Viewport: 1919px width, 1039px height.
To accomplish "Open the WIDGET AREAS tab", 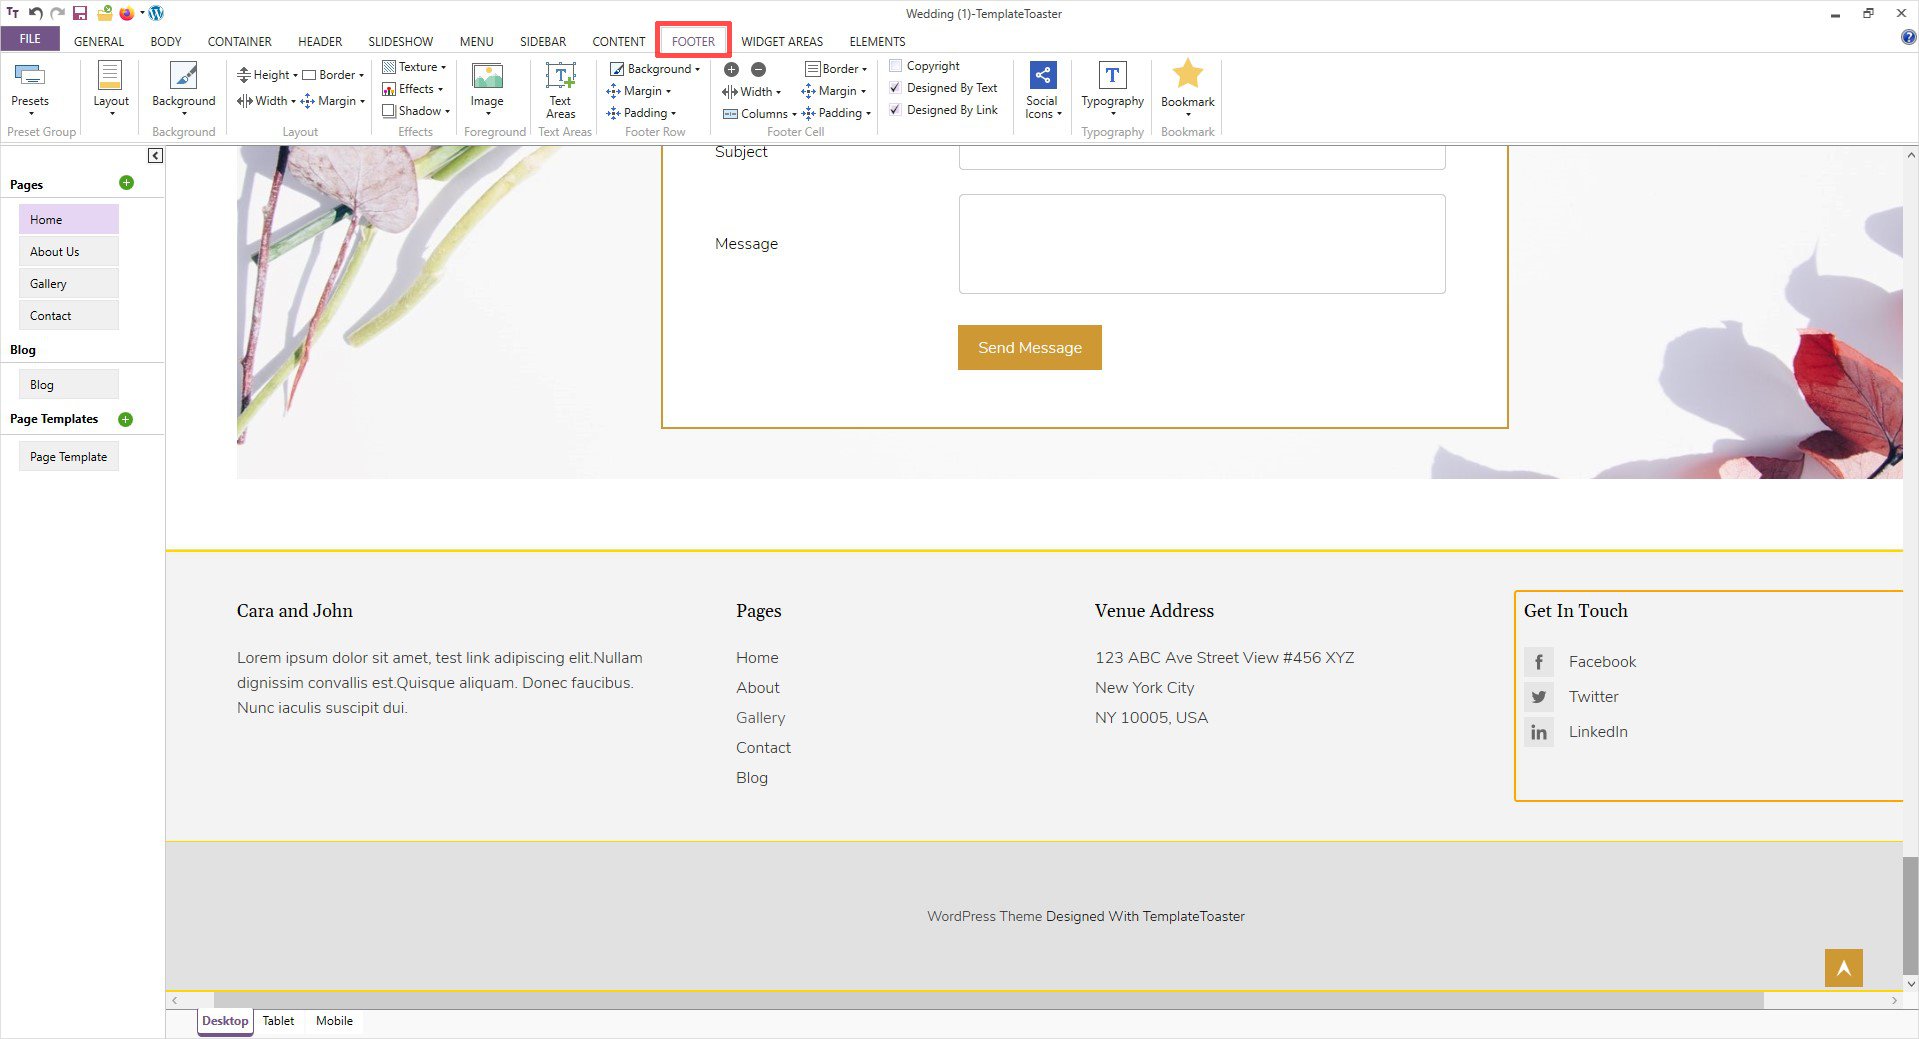I will (x=782, y=41).
